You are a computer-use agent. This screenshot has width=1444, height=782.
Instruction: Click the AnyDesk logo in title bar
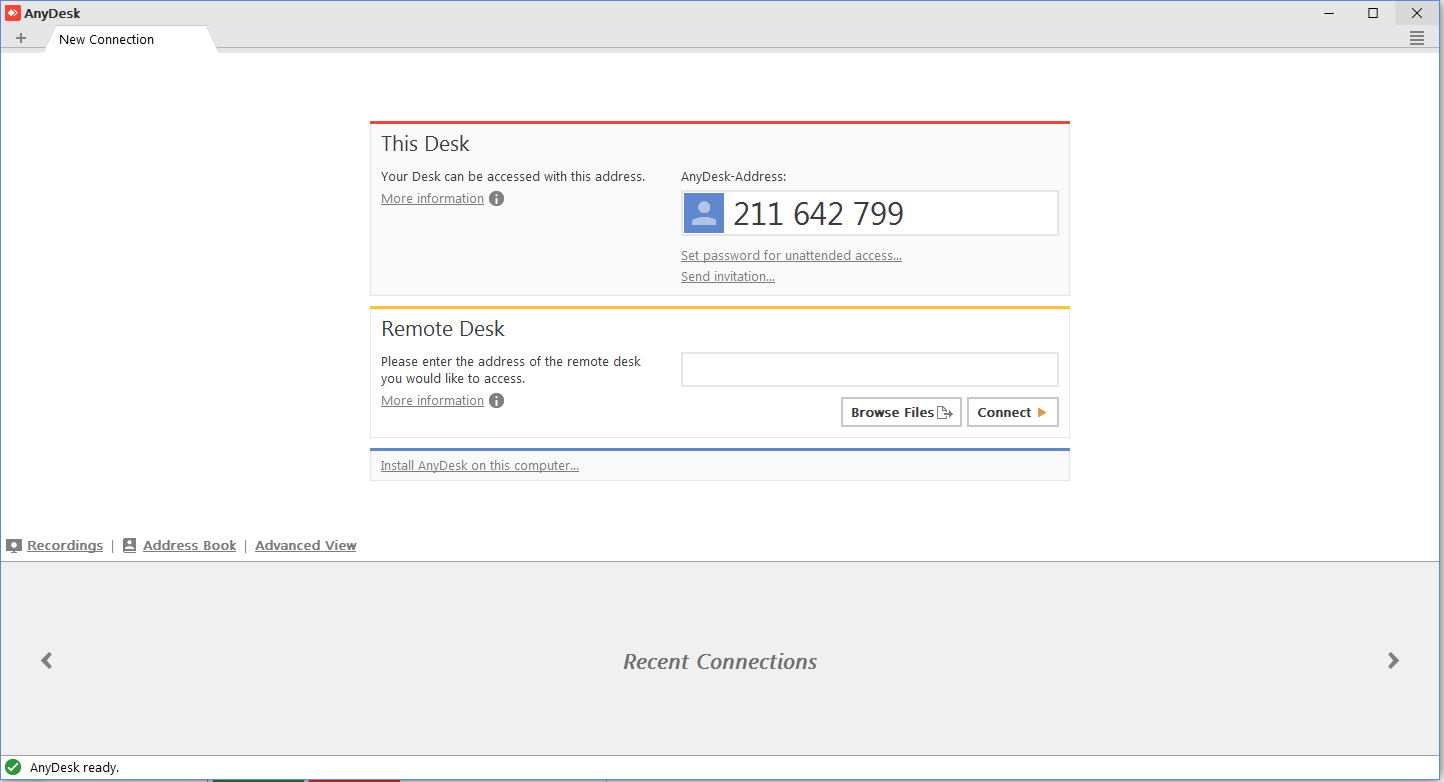coord(13,13)
